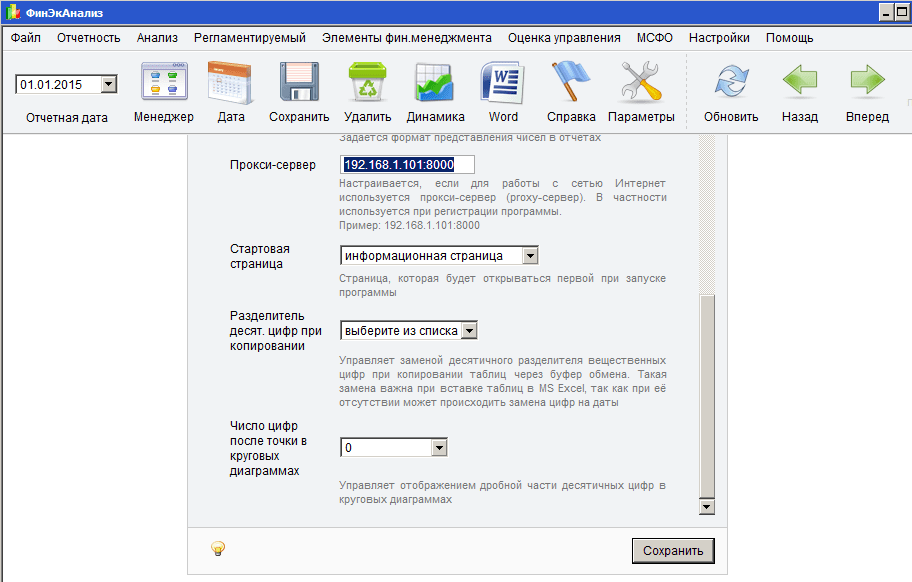Click the Прокси-сервер input field

click(407, 165)
